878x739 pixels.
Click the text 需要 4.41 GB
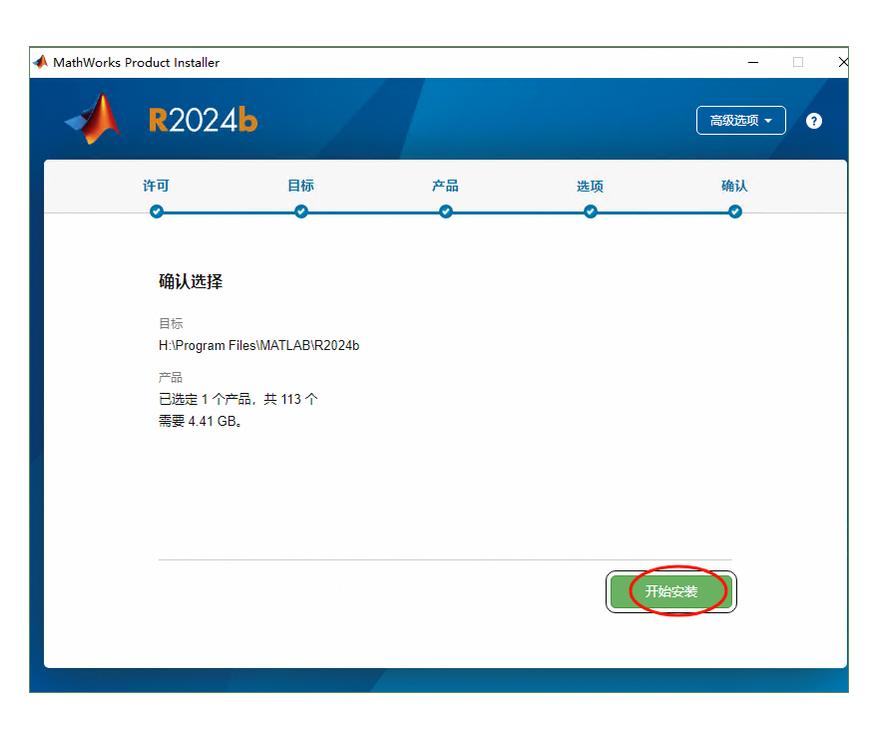[x=200, y=421]
